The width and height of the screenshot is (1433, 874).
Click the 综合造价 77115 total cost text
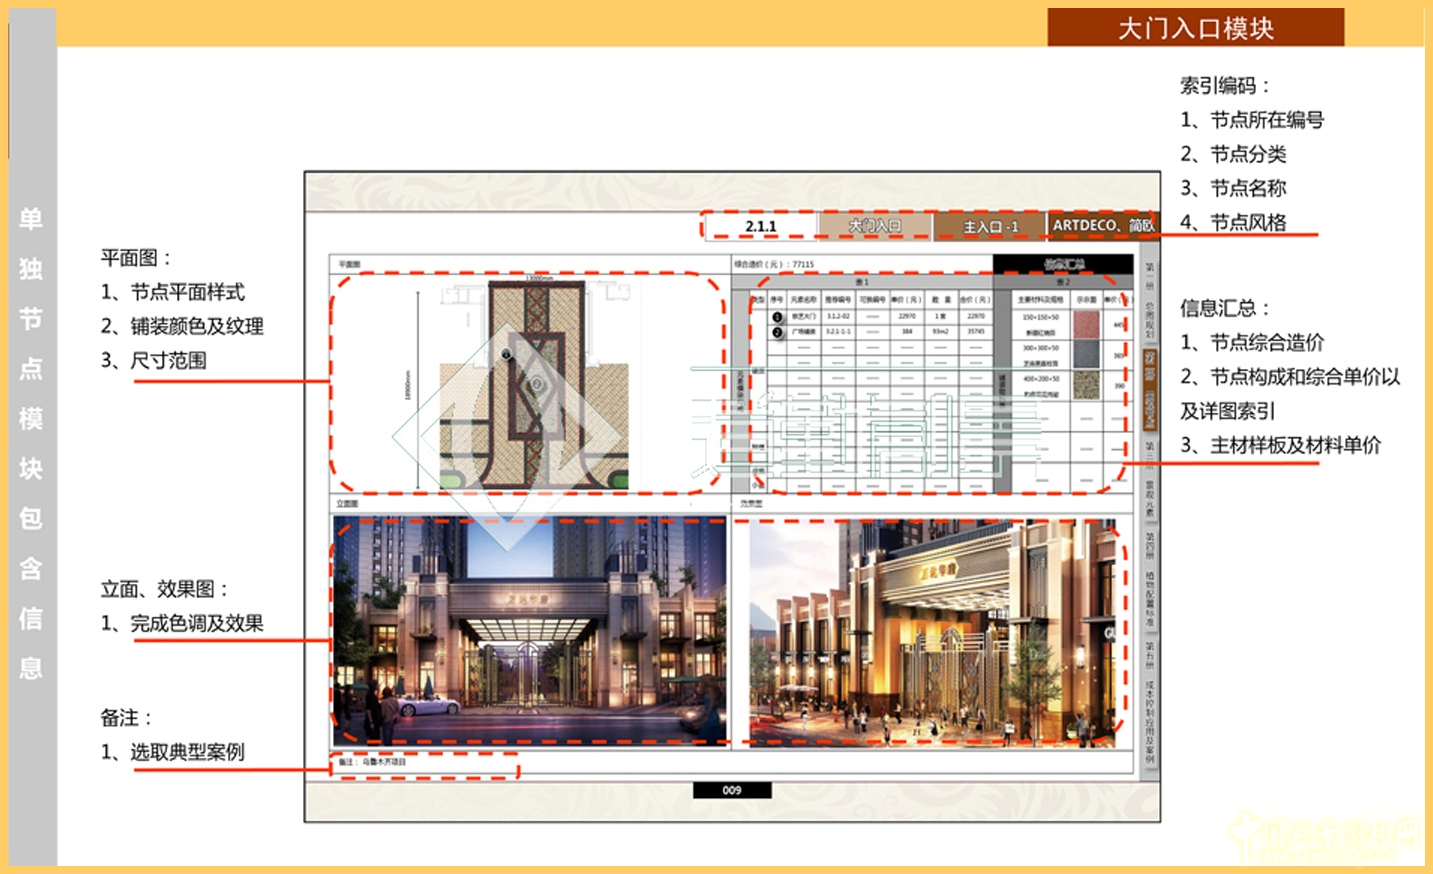coord(775,264)
